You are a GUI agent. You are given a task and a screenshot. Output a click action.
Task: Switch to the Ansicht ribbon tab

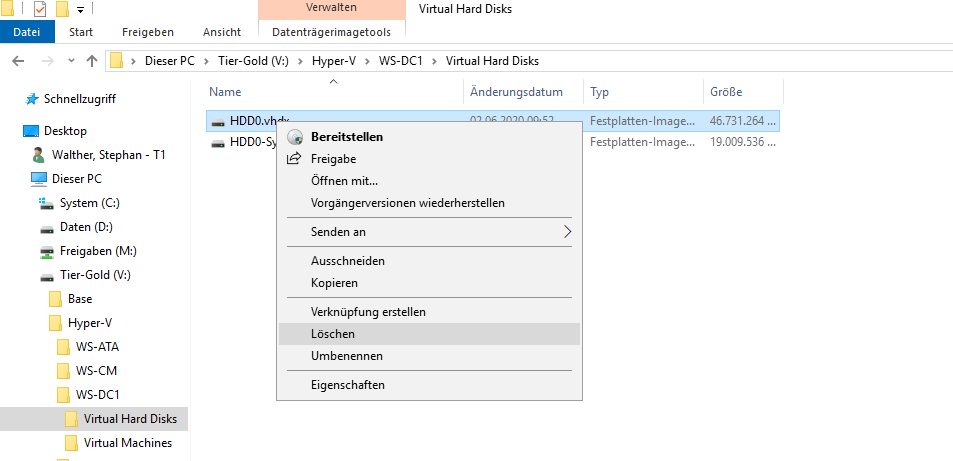[222, 32]
